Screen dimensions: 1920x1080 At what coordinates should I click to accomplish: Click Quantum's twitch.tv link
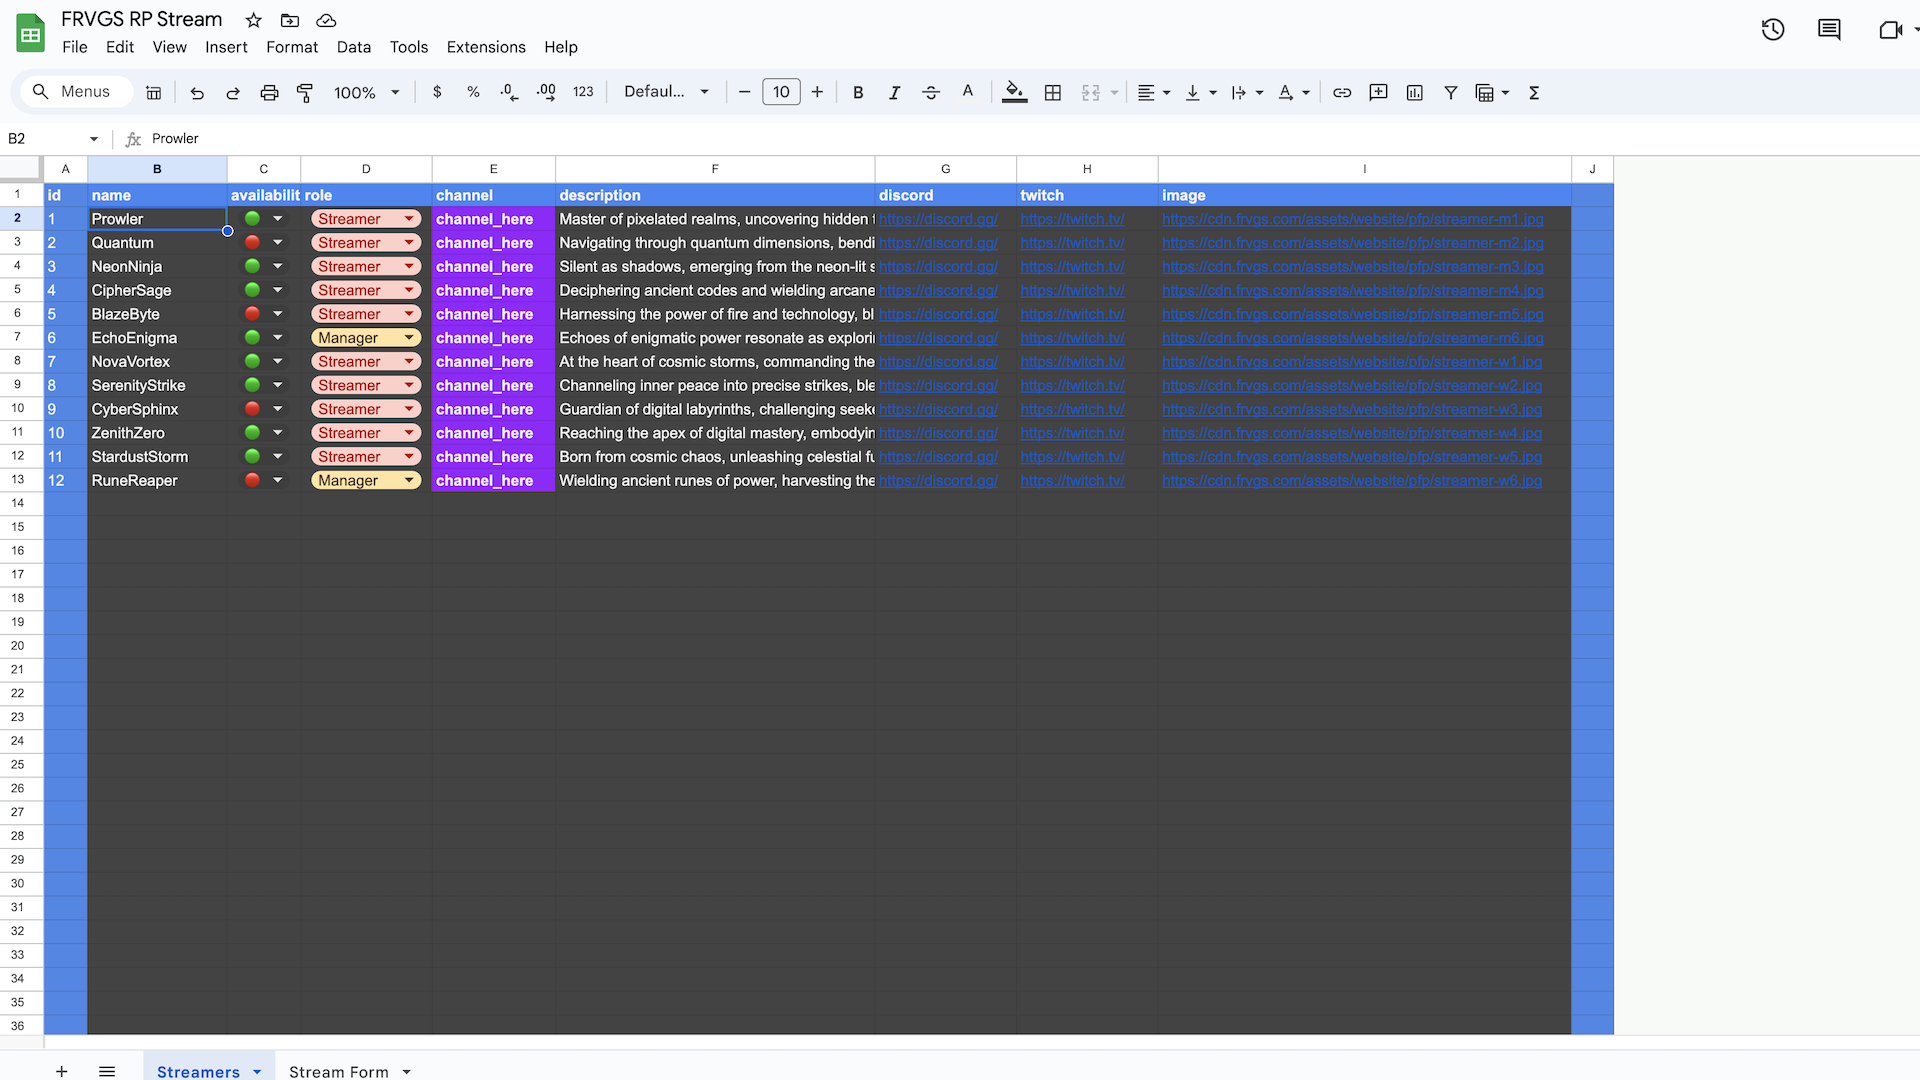click(1072, 243)
